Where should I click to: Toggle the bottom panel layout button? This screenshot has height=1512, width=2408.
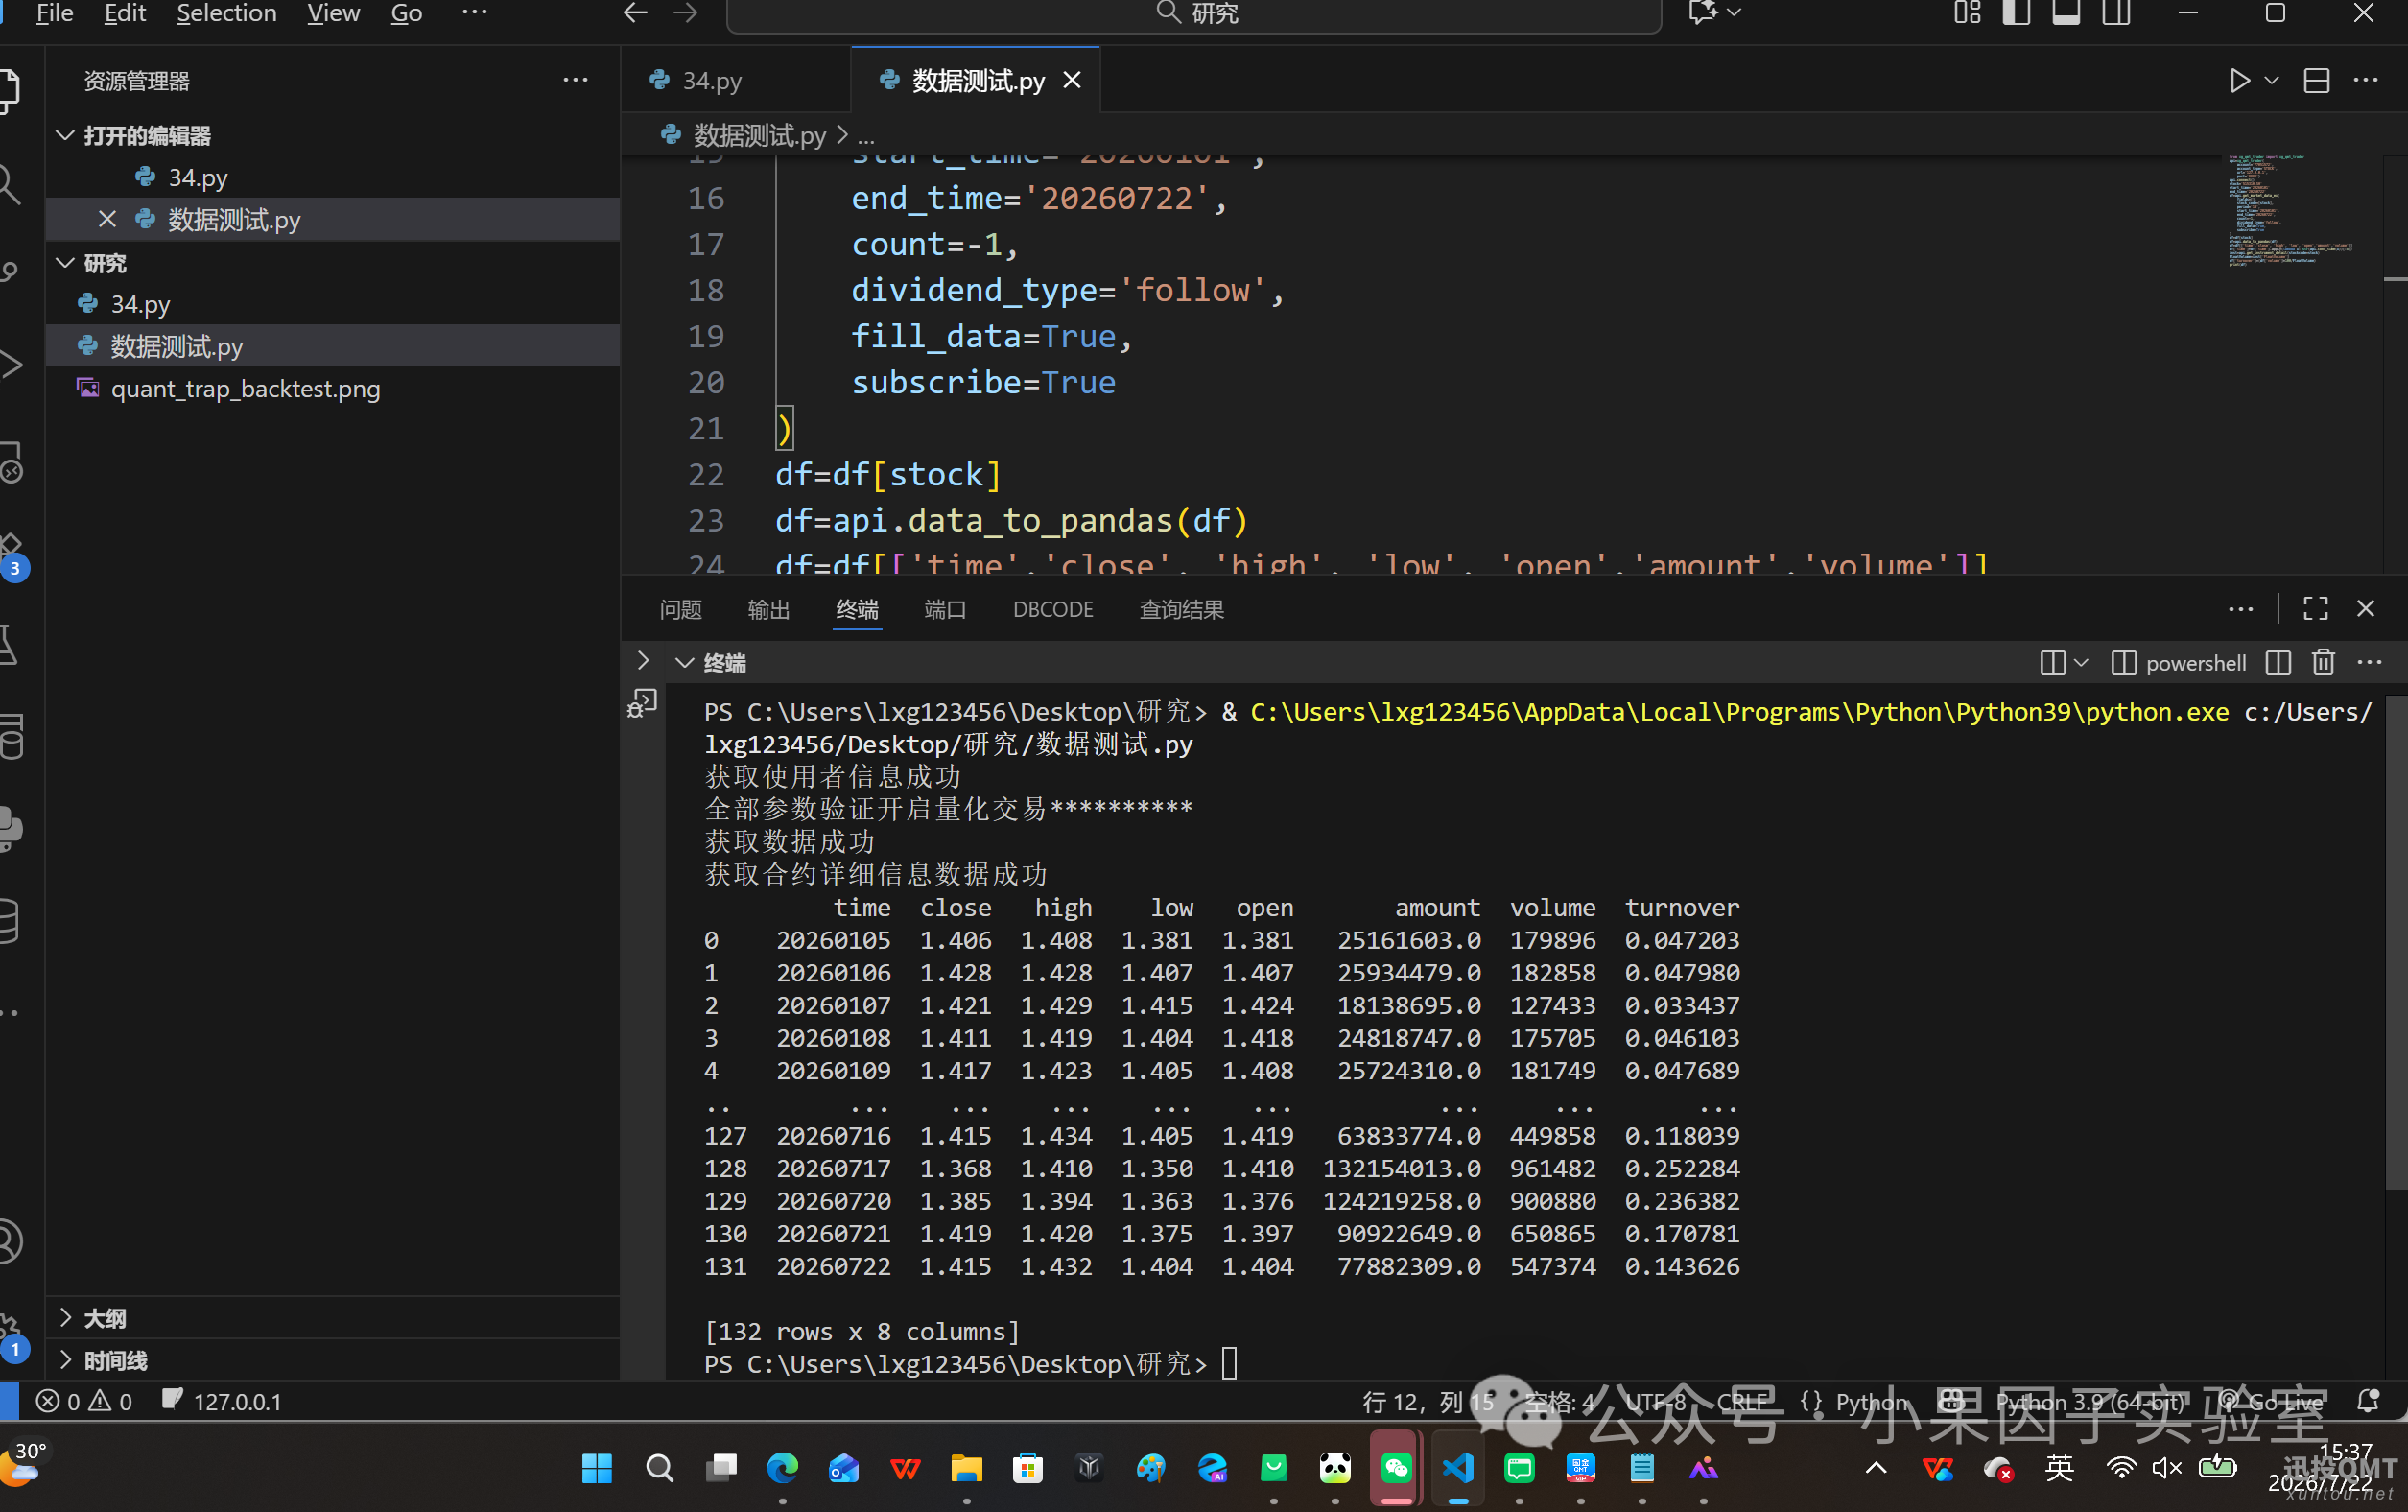click(2066, 13)
